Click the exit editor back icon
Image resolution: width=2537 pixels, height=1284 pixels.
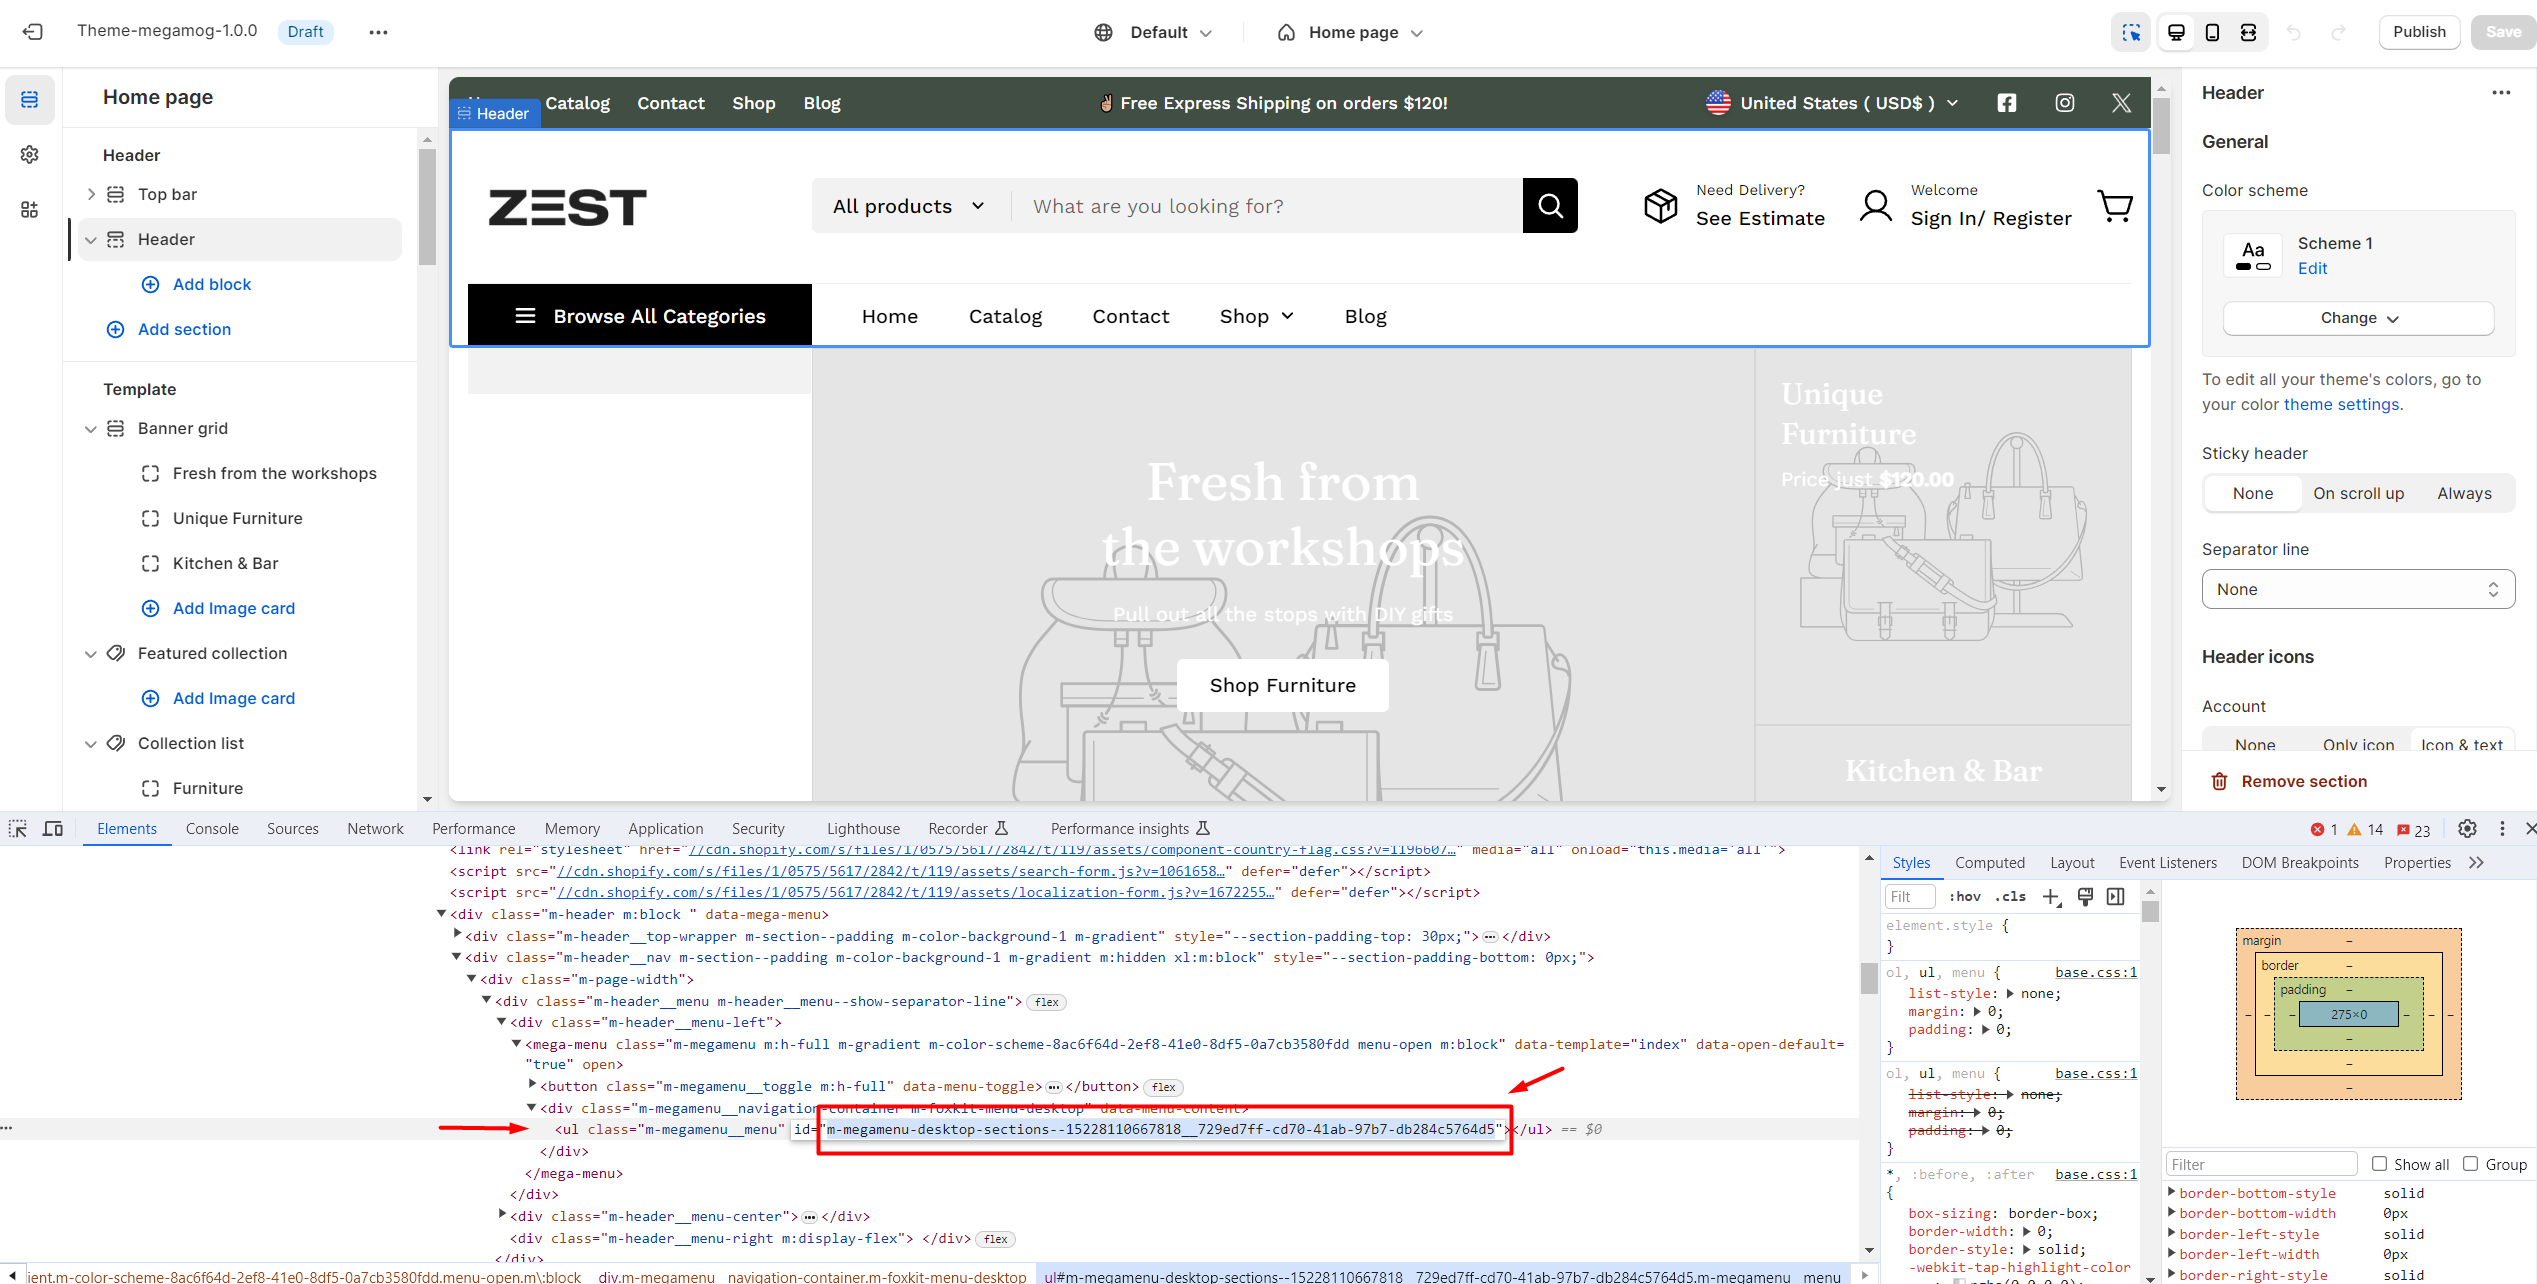pos(33,32)
